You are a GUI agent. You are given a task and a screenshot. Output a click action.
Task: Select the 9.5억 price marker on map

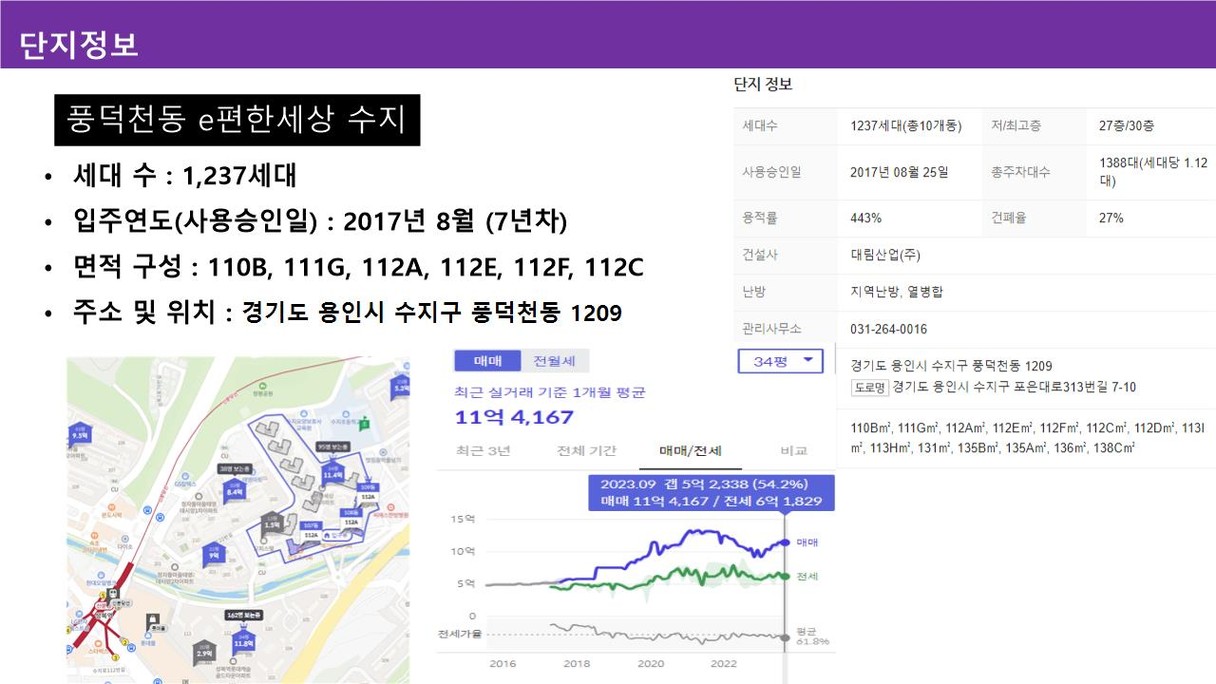tap(80, 434)
